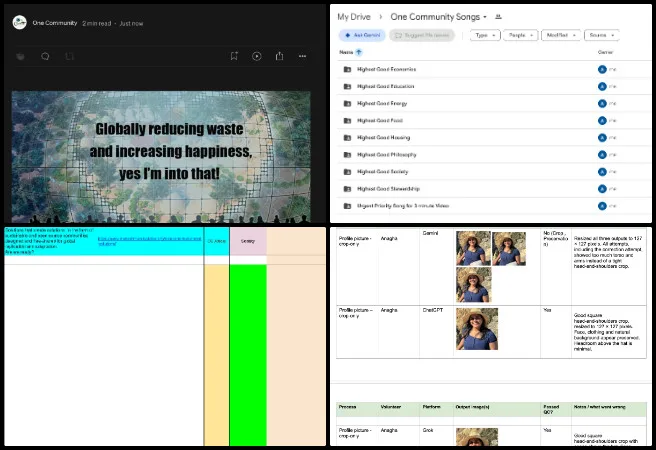Select the Gemini platform cell
Image resolution: width=656 pixels, height=450 pixels.
[x=436, y=267]
